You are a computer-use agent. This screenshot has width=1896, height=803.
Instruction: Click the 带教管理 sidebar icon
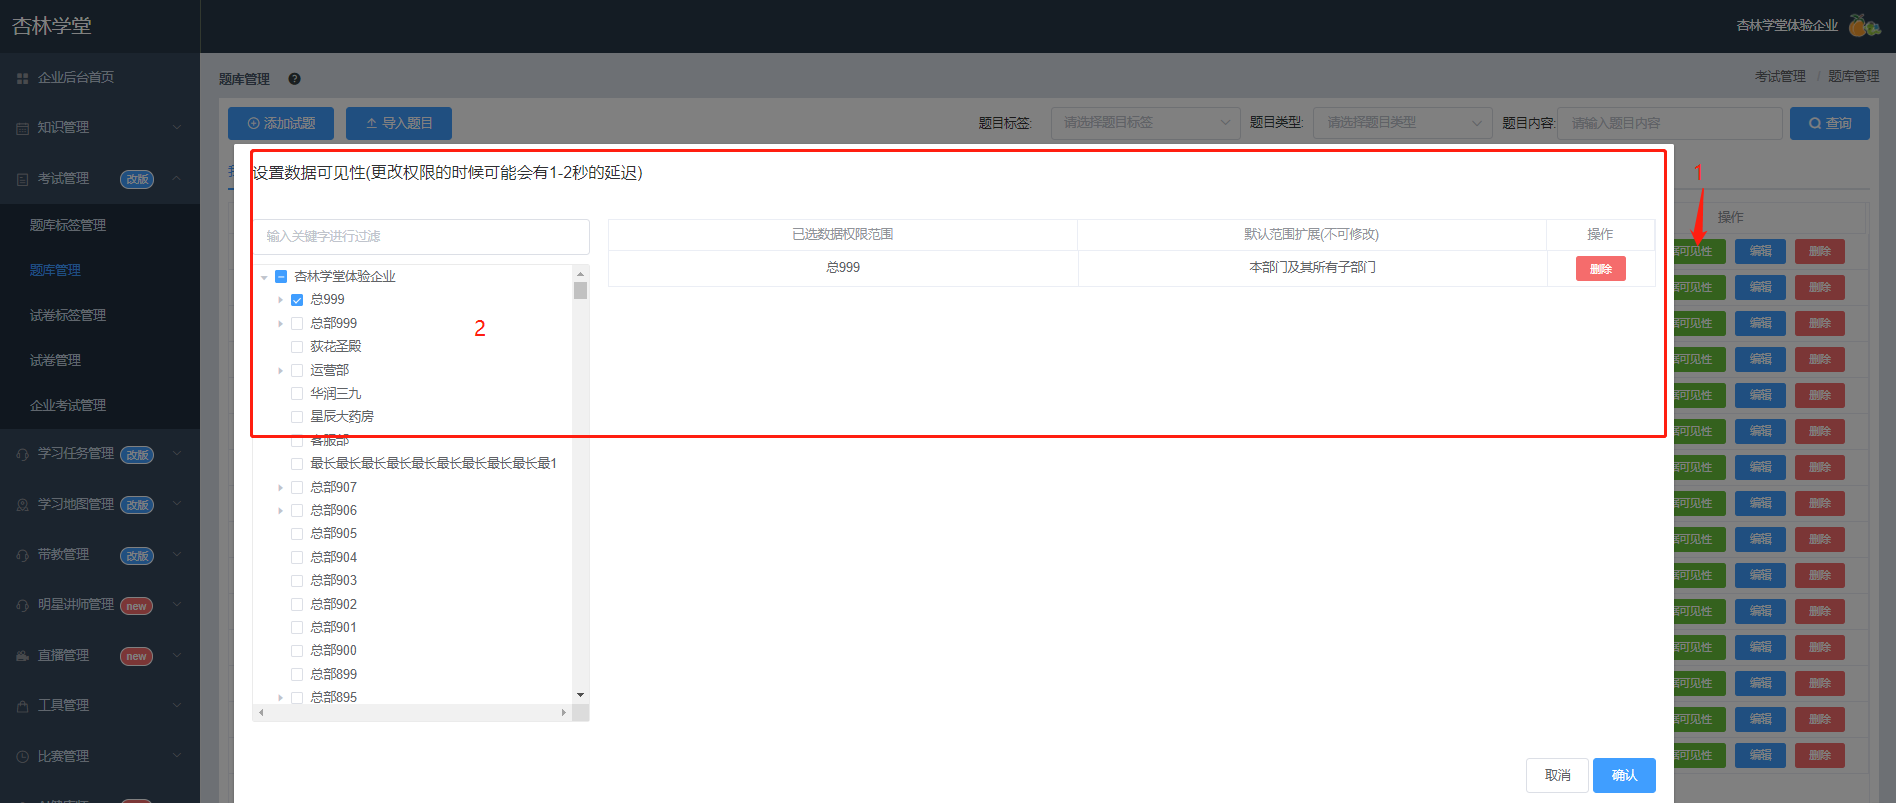(x=22, y=555)
